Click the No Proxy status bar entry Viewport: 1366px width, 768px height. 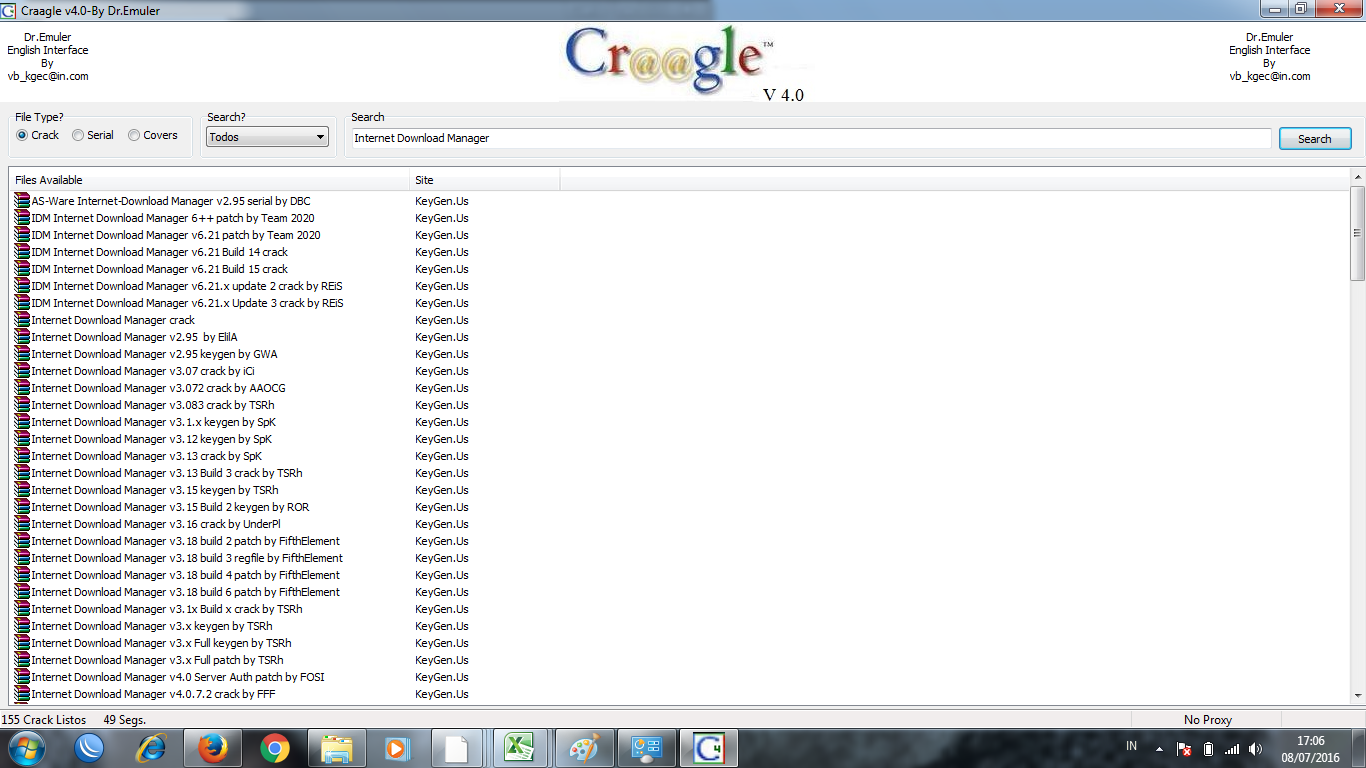point(1208,720)
